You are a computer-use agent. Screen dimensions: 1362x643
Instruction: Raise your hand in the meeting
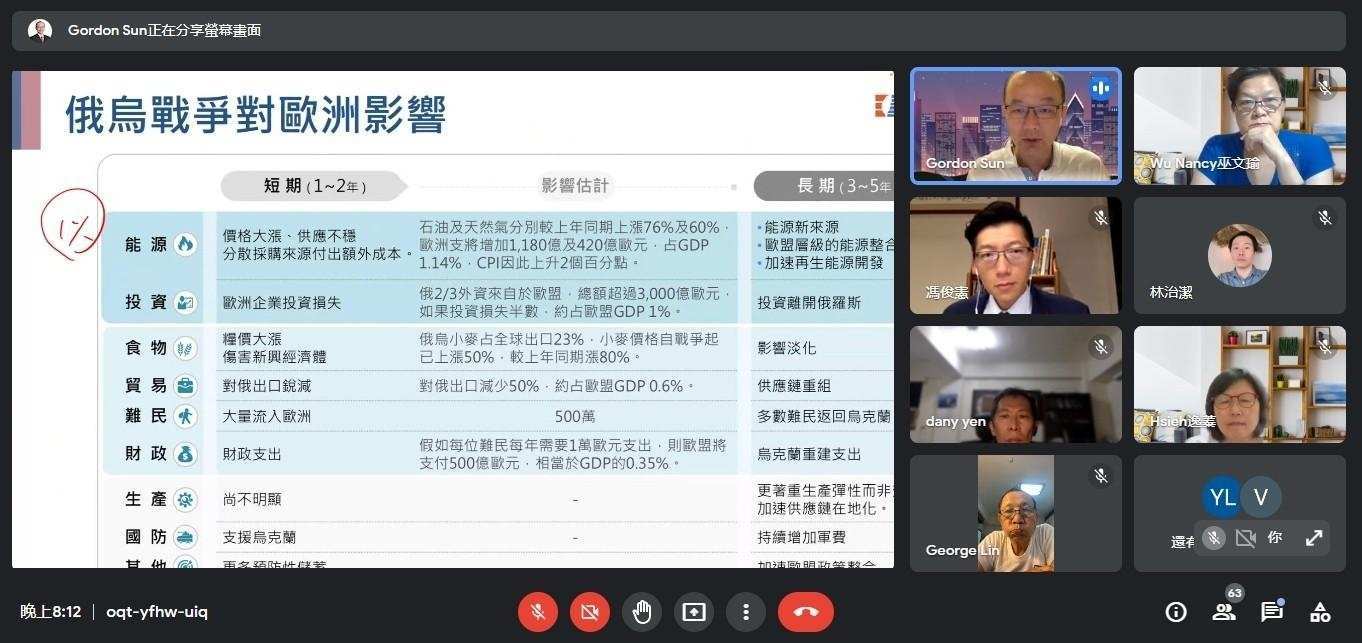[x=642, y=612]
